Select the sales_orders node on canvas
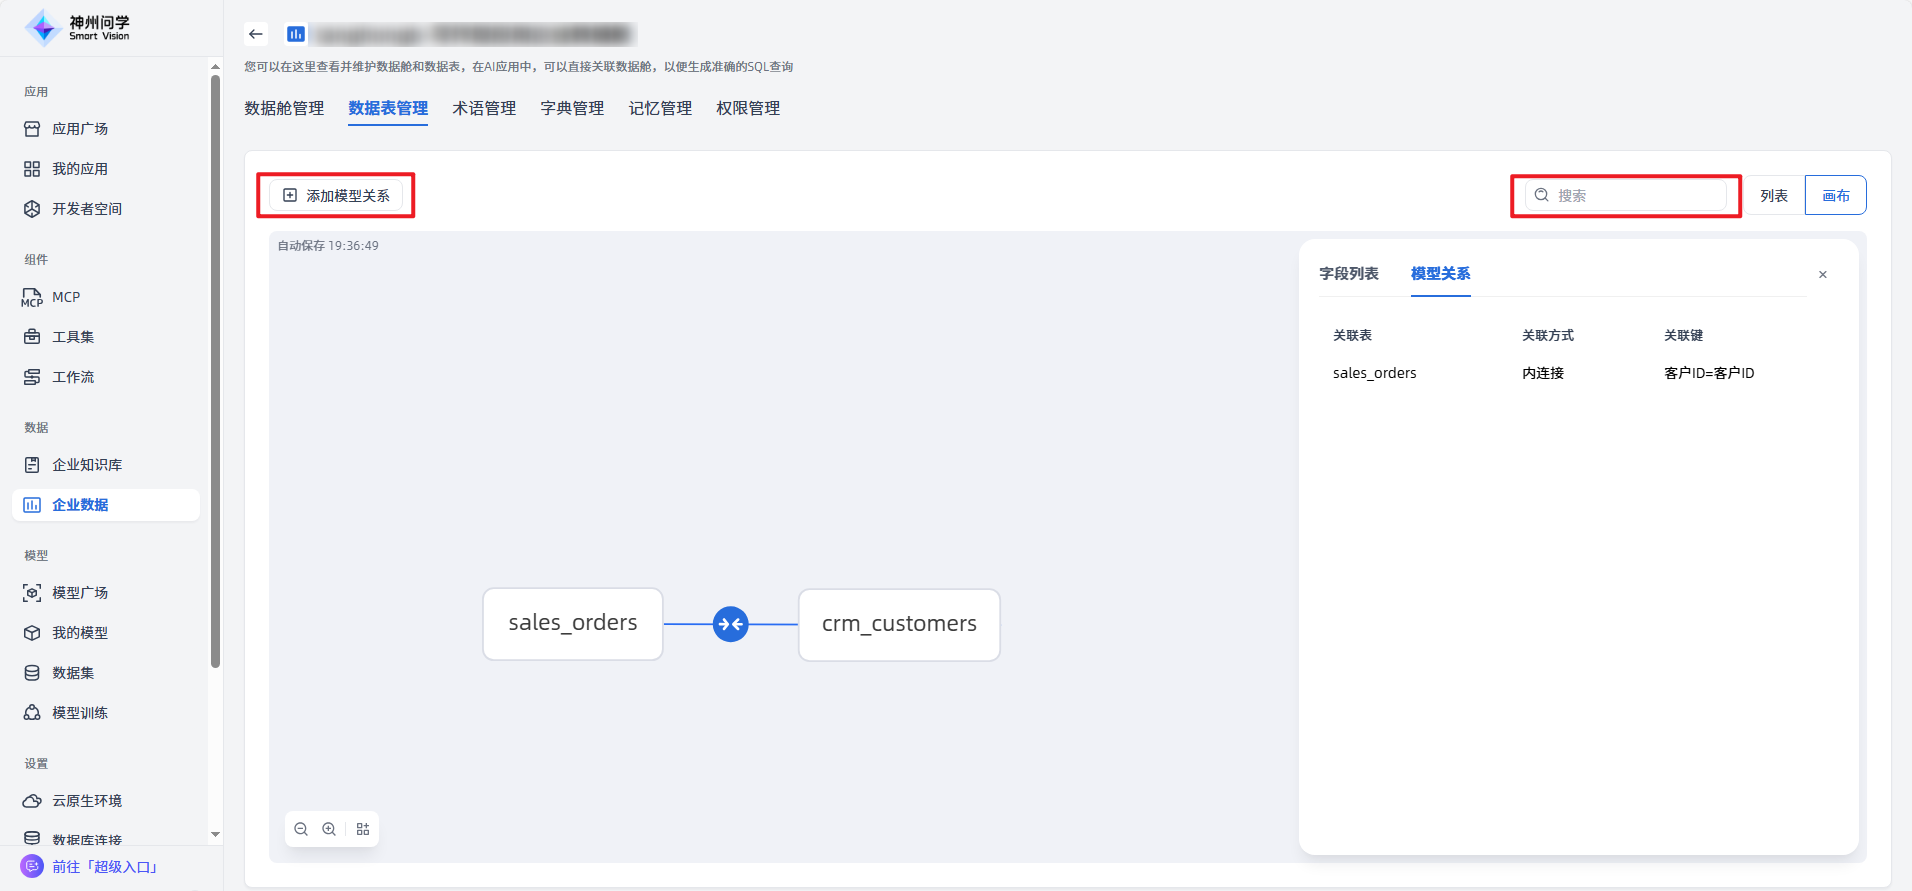Image resolution: width=1912 pixels, height=891 pixels. [572, 624]
